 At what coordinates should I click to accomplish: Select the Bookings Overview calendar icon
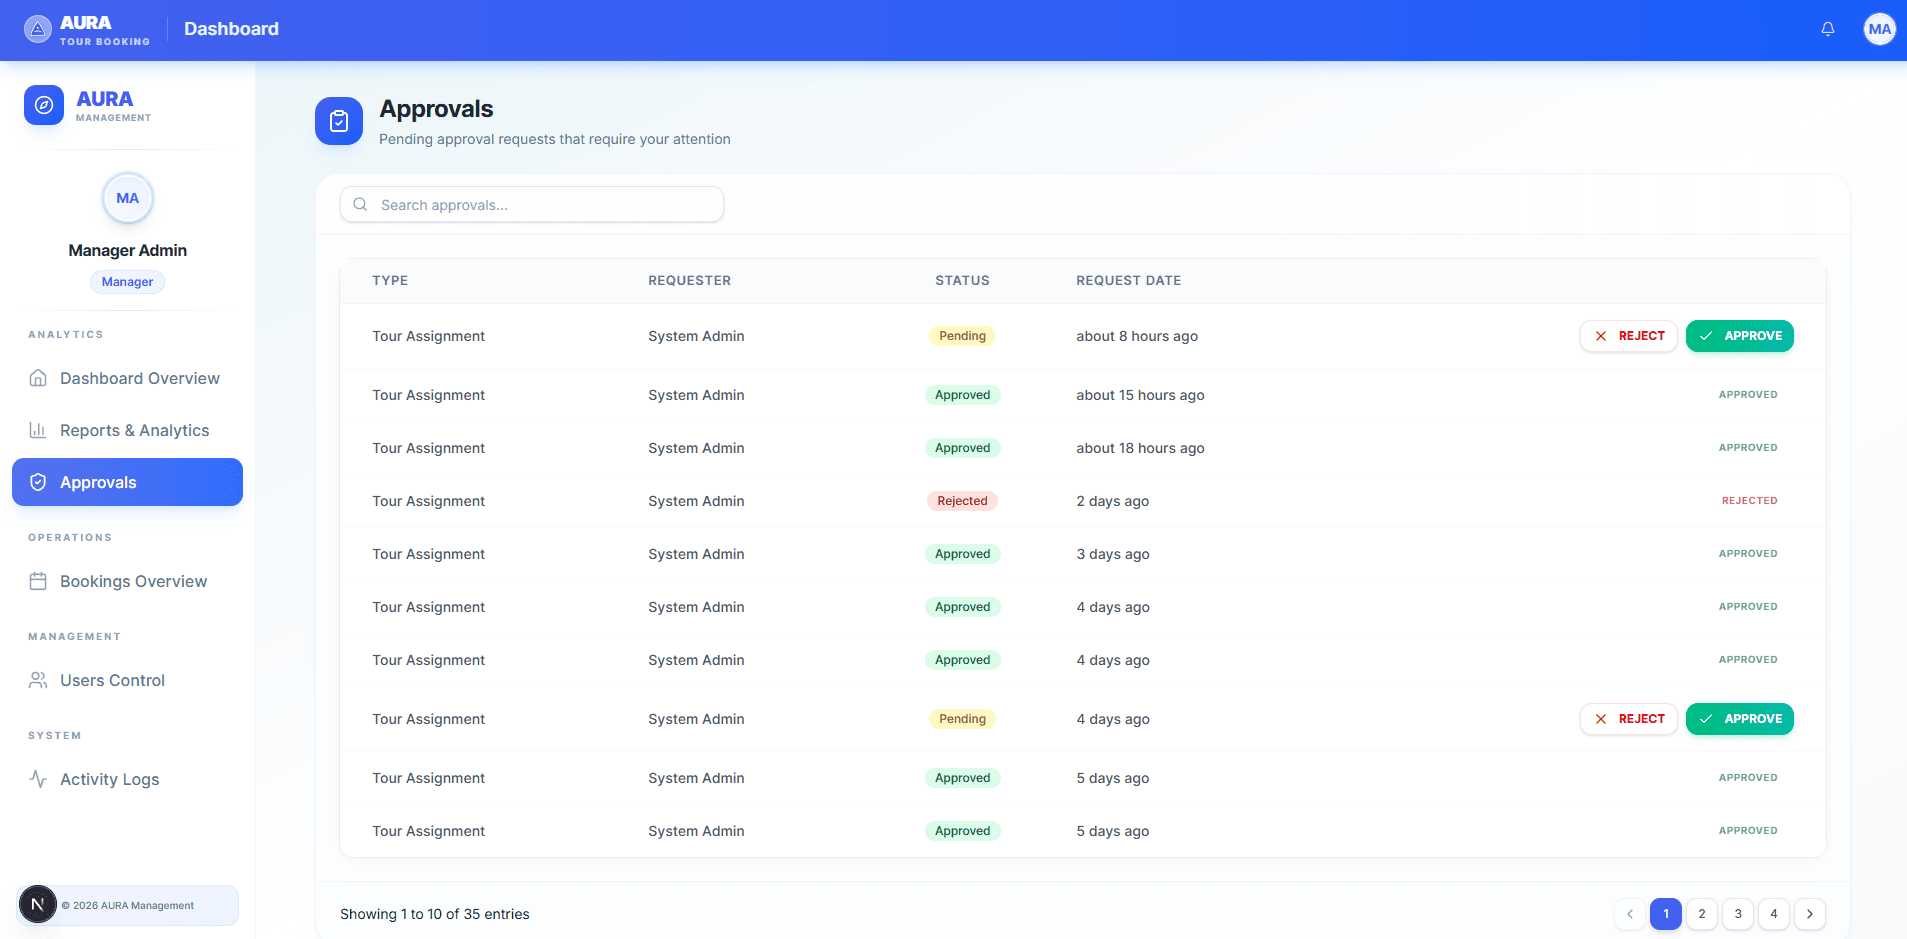coord(38,581)
